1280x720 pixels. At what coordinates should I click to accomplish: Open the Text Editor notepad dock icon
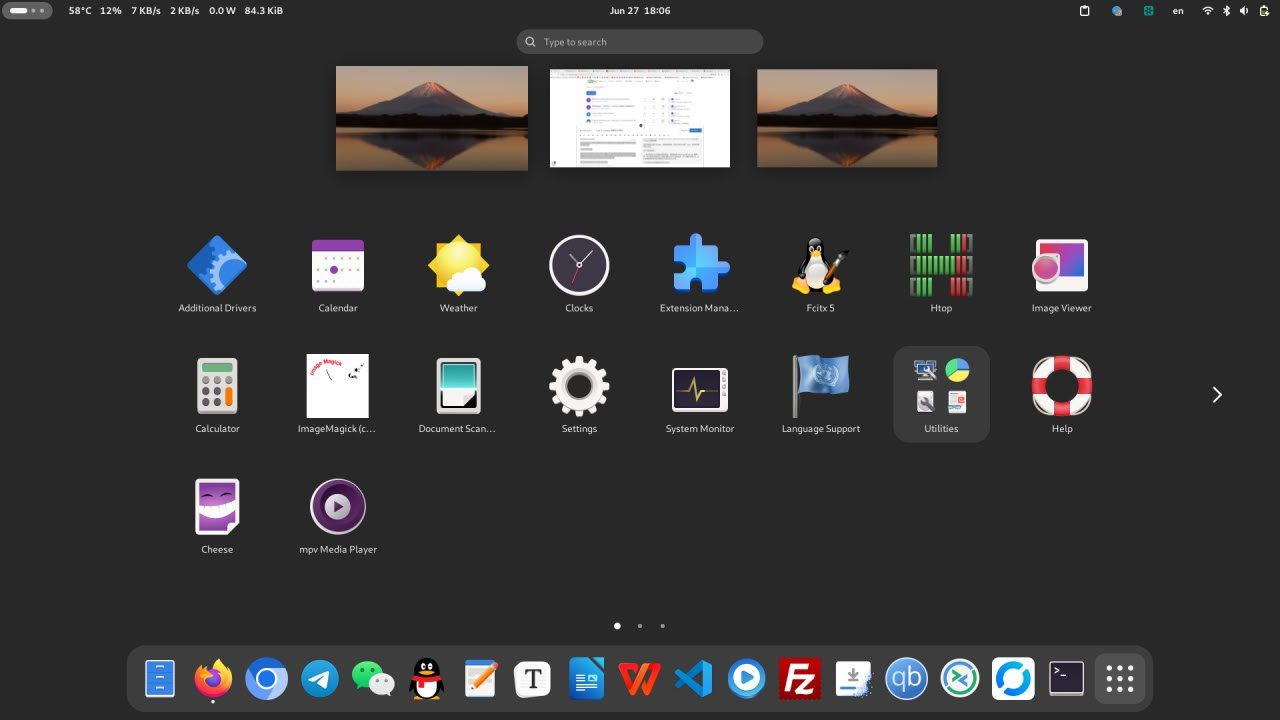point(480,679)
